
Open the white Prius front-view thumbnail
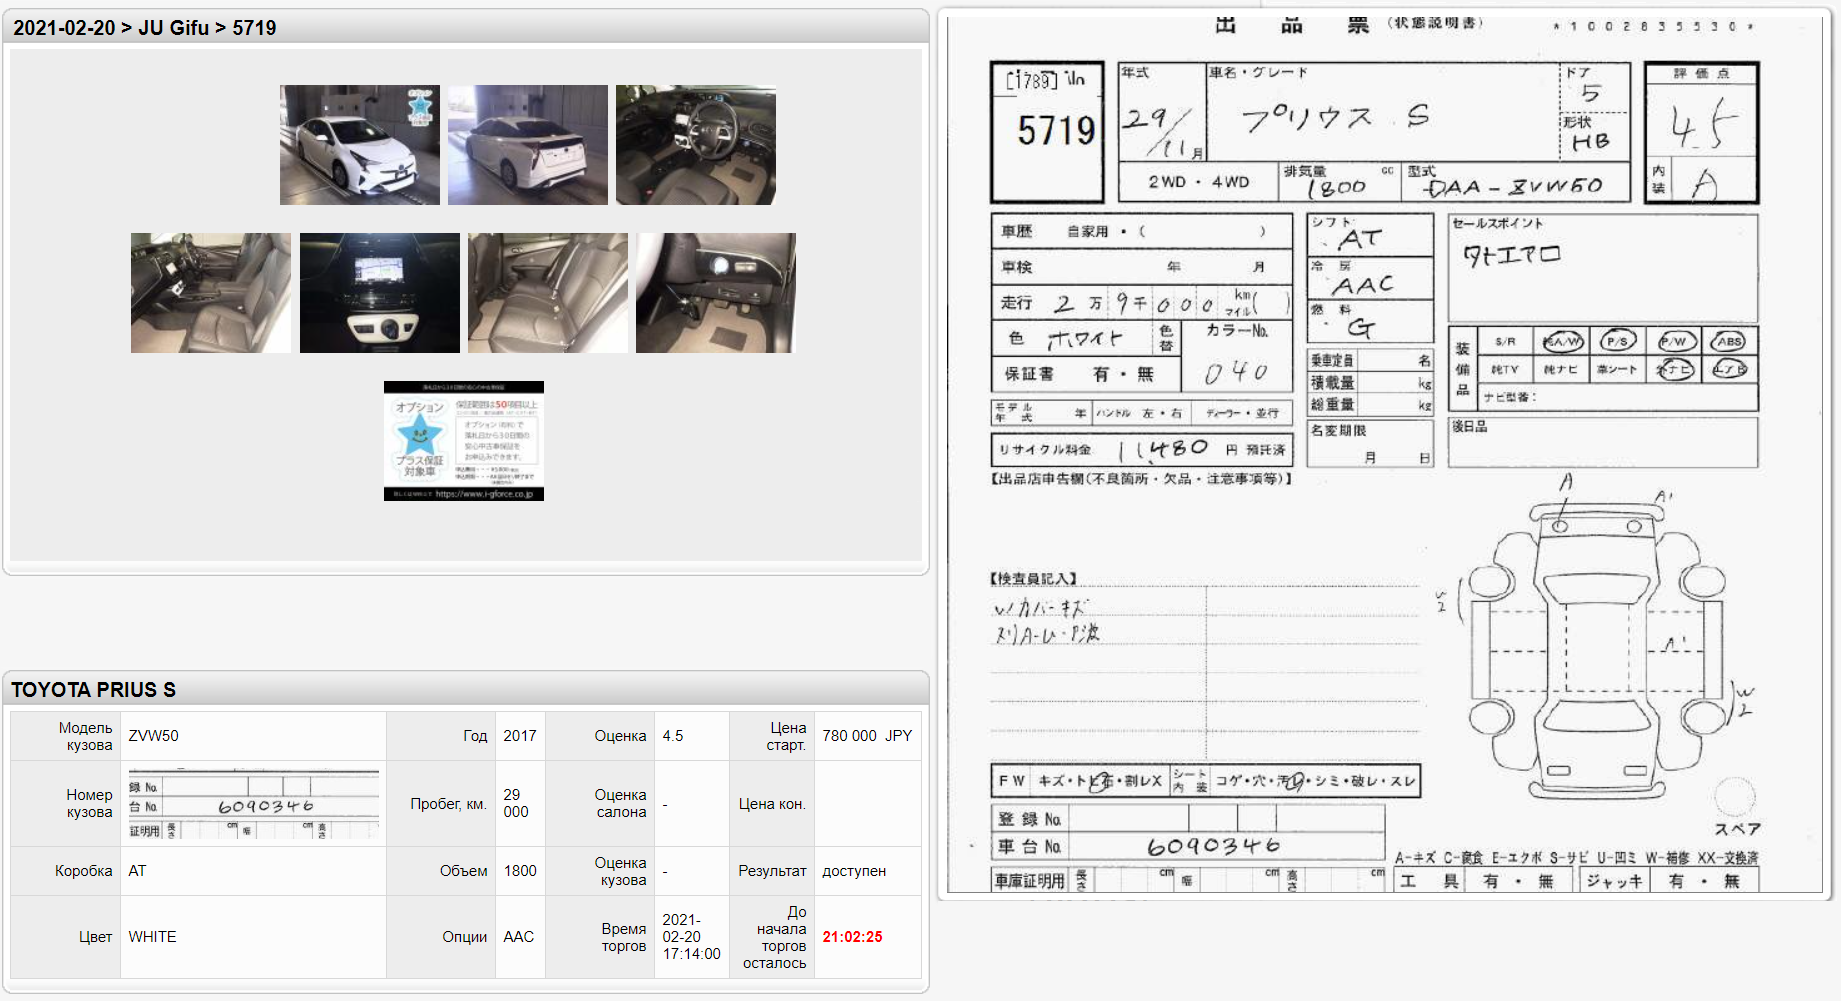click(x=360, y=145)
